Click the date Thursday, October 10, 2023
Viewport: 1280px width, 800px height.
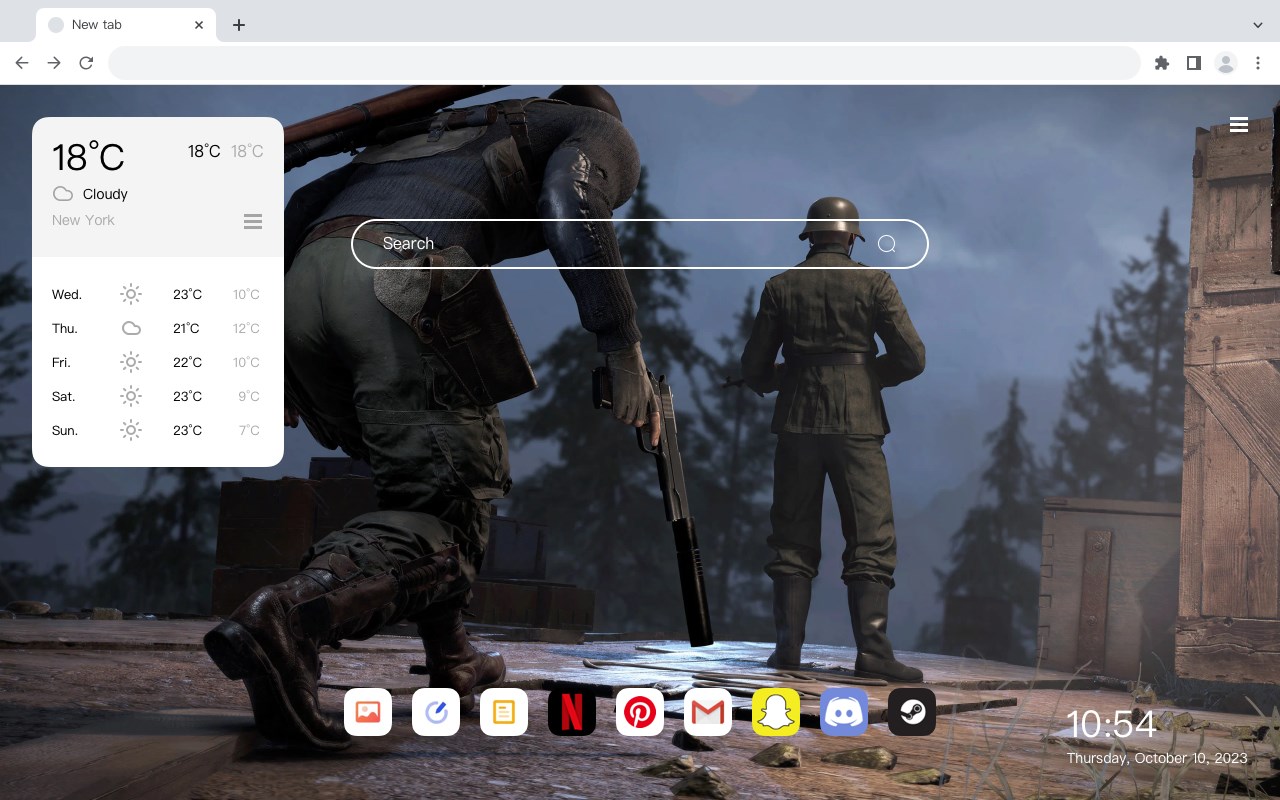(x=1157, y=758)
